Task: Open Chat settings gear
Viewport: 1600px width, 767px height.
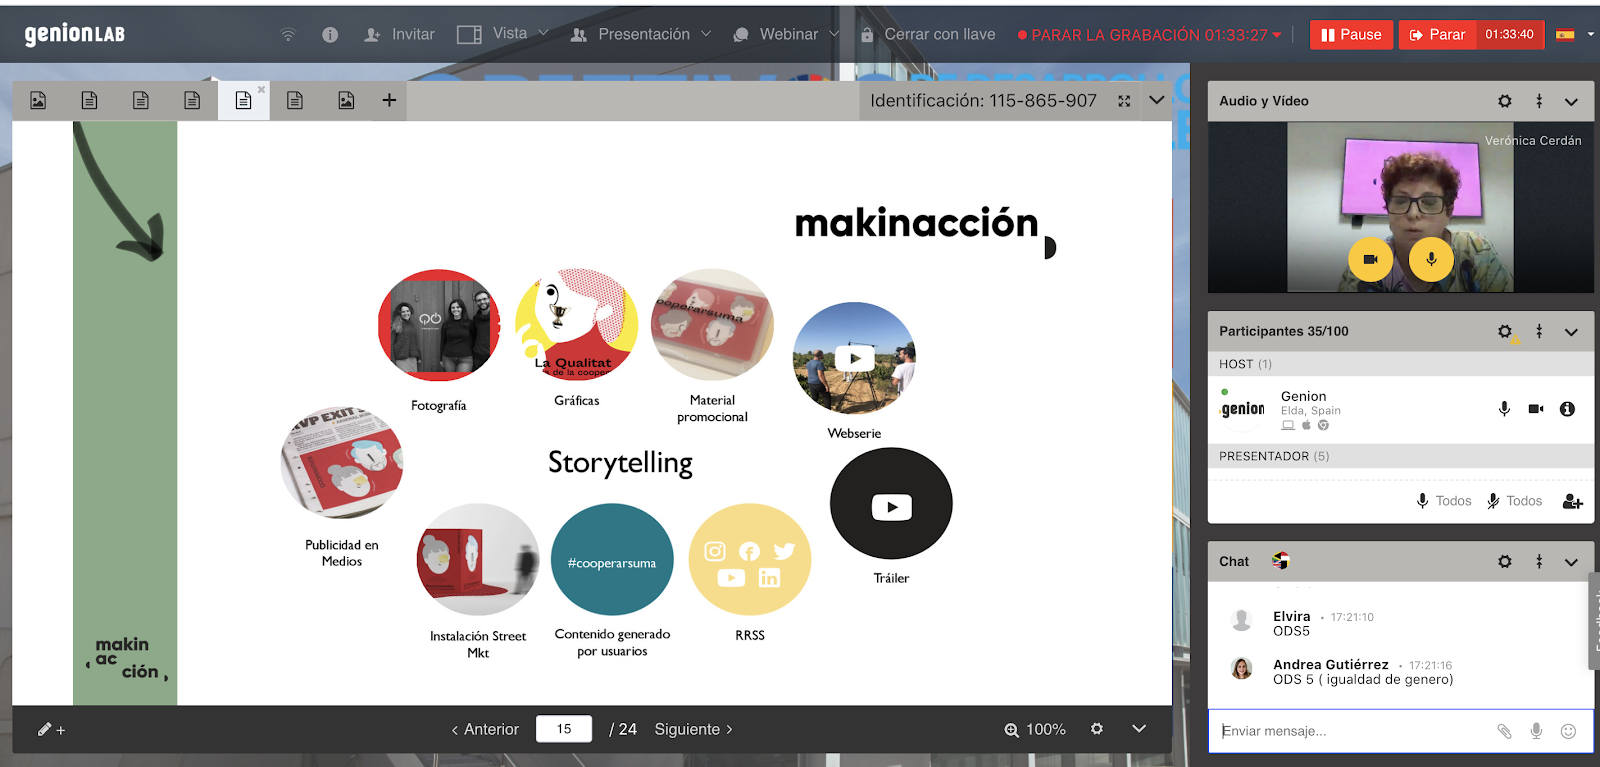Action: click(x=1505, y=562)
